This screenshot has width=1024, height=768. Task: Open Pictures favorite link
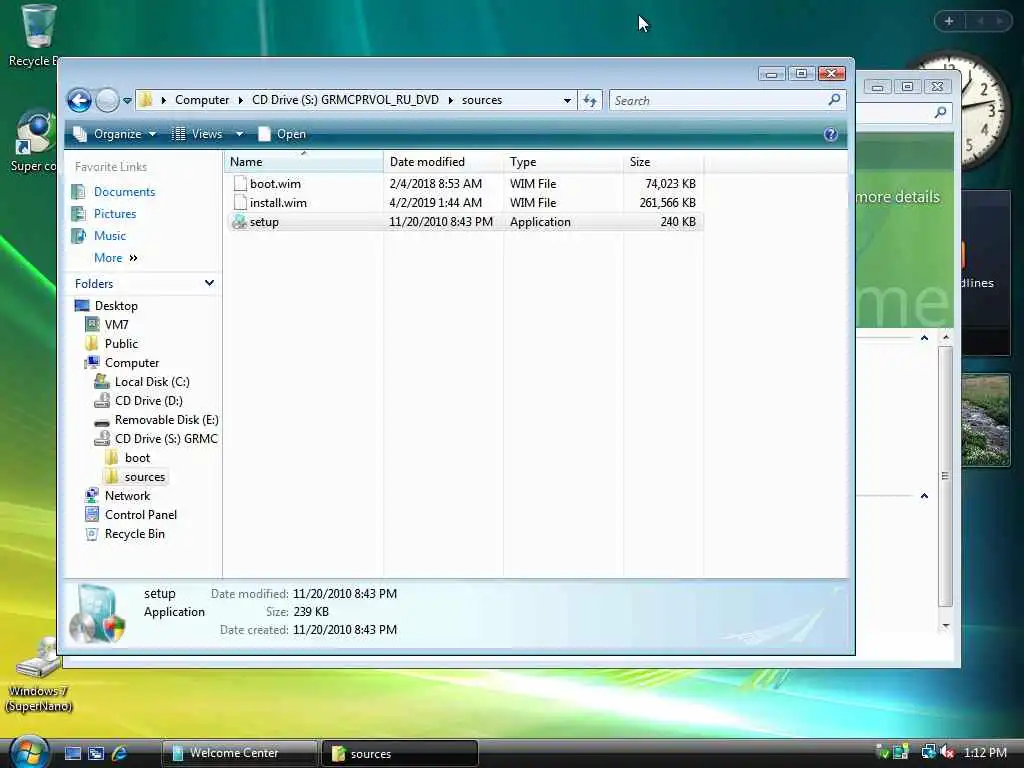pos(115,214)
